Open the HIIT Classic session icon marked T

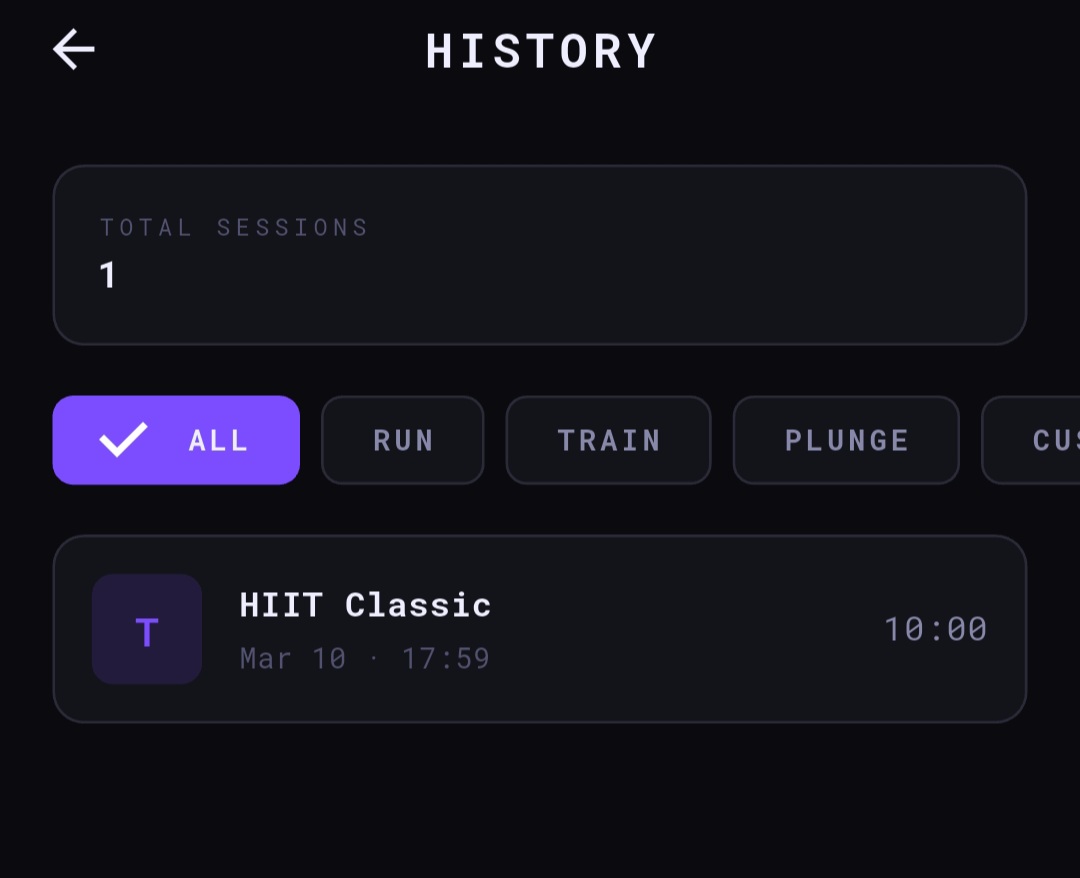point(146,629)
